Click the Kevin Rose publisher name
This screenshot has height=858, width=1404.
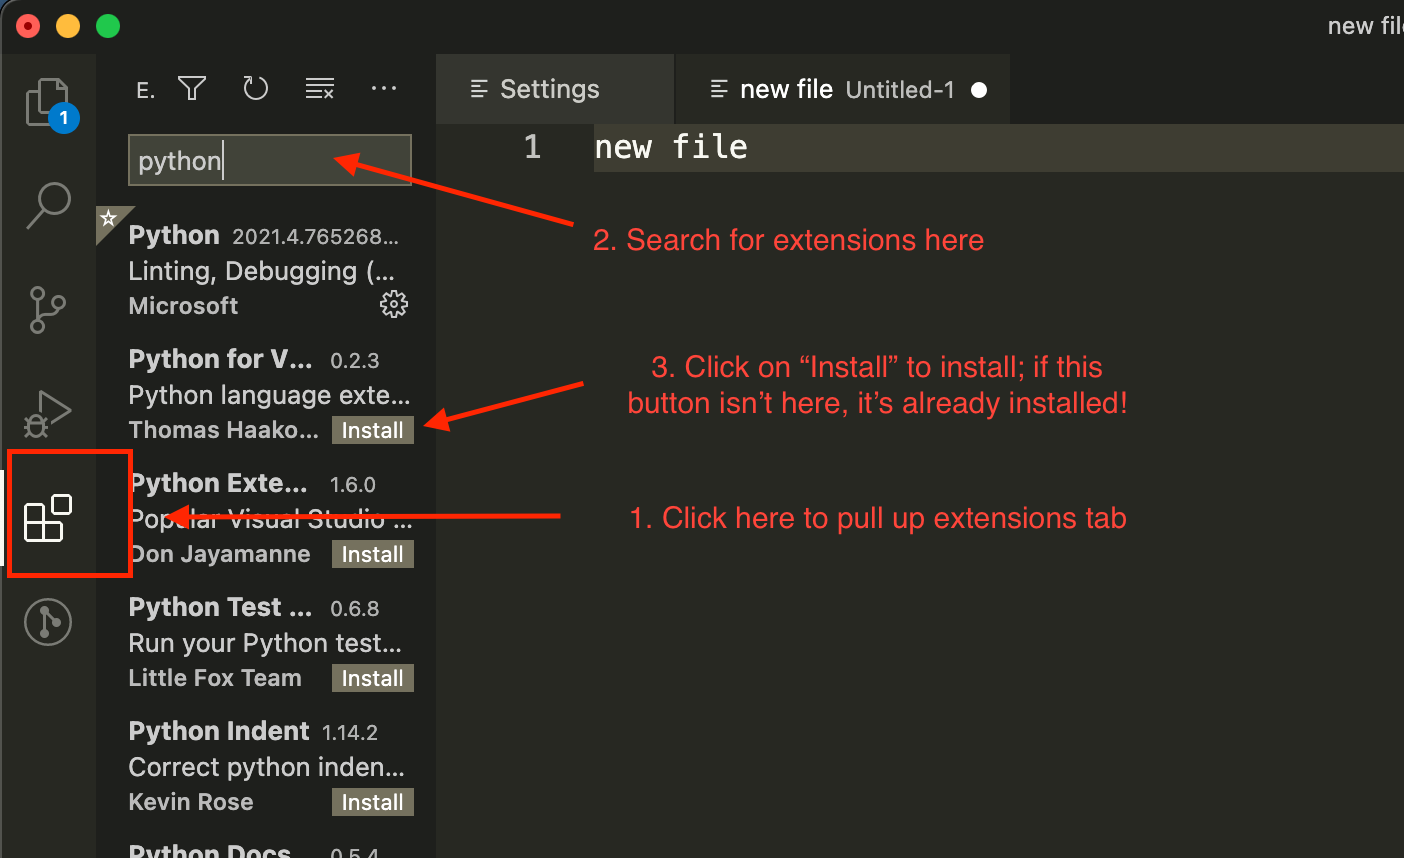[191, 802]
